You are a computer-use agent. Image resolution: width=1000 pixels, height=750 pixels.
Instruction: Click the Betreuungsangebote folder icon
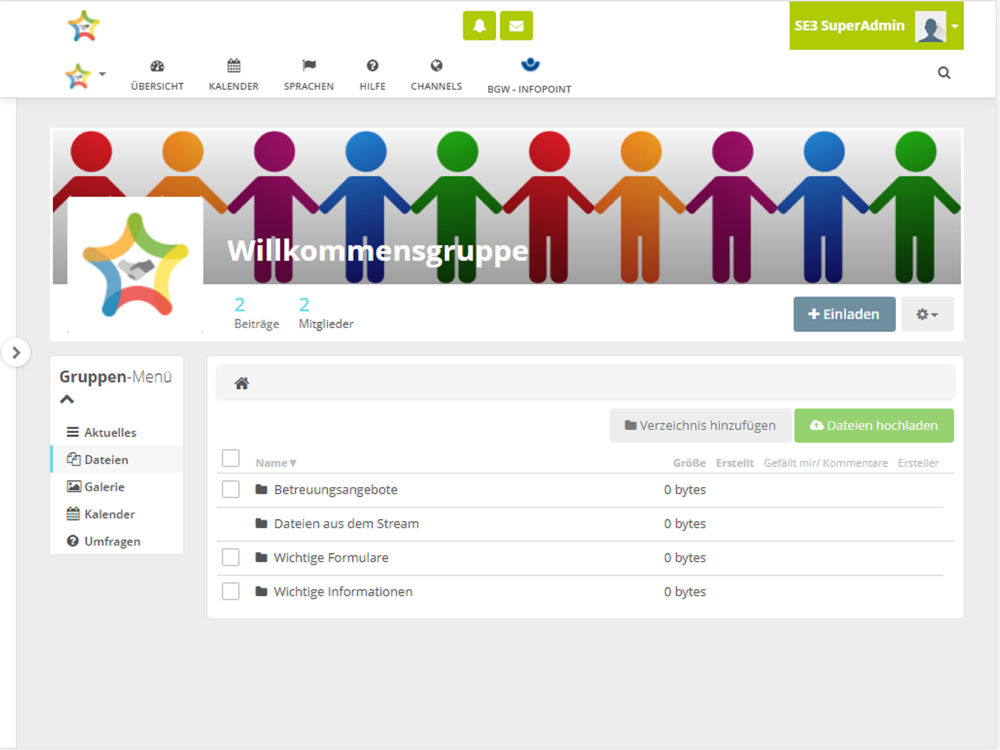tap(261, 489)
